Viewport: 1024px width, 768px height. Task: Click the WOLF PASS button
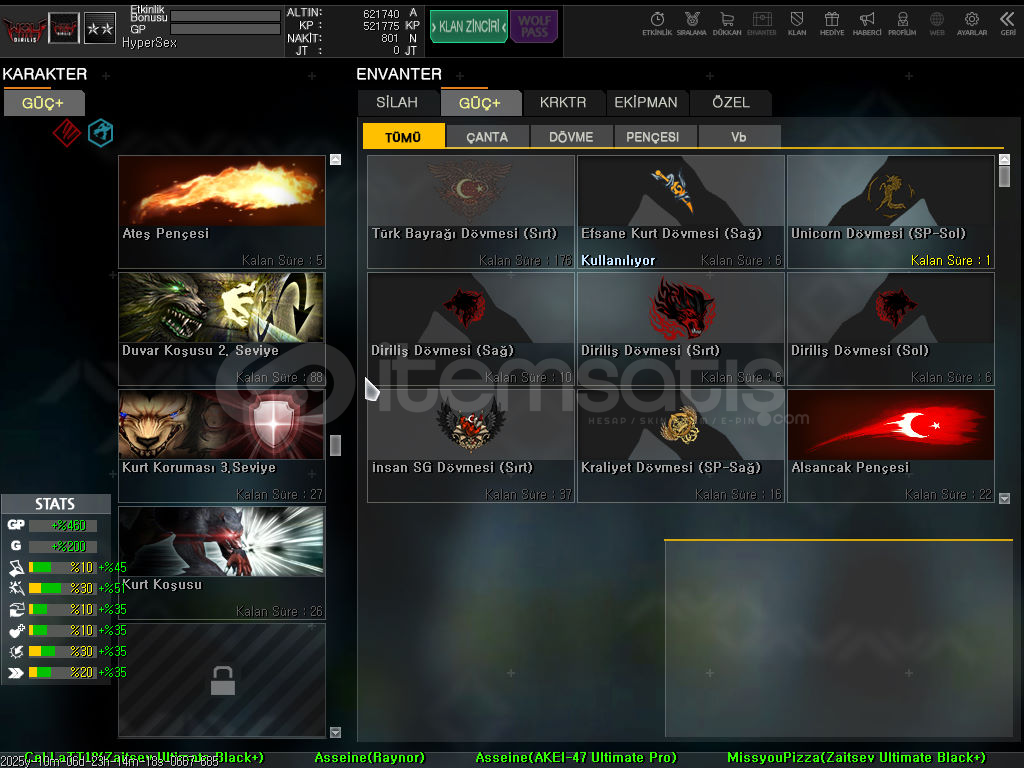click(x=534, y=26)
